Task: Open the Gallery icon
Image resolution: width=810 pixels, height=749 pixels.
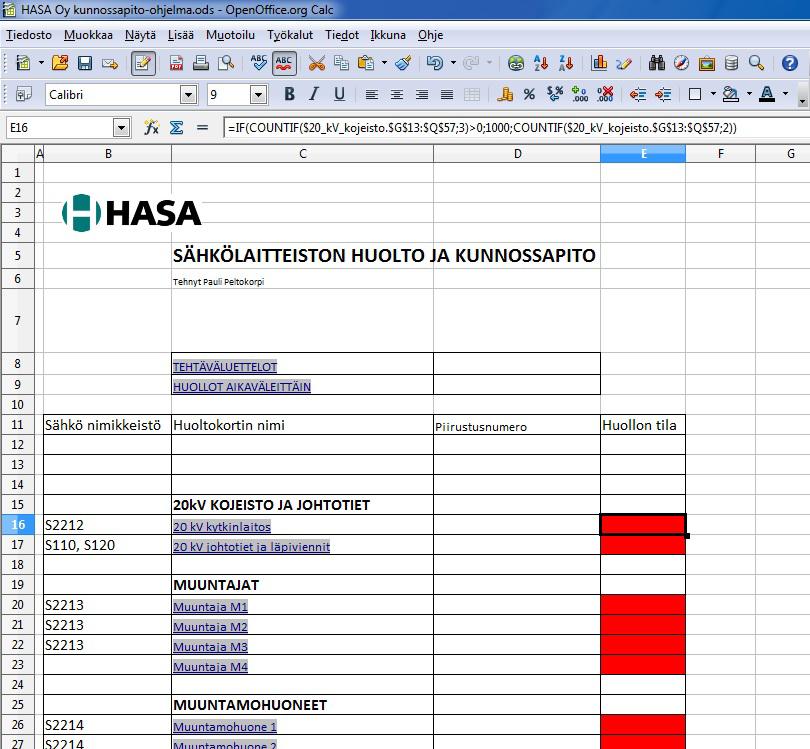Action: [x=706, y=64]
